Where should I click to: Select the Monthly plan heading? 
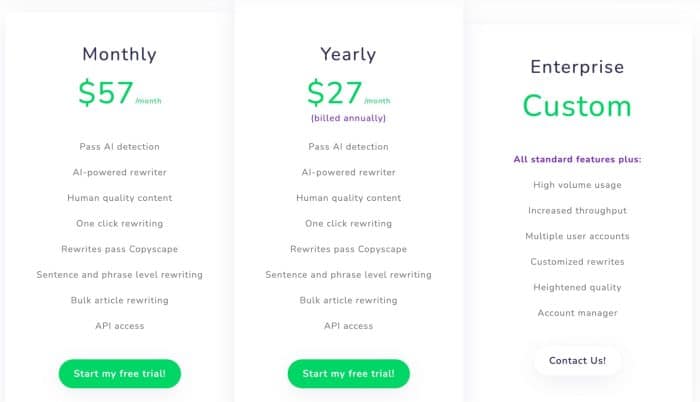click(120, 54)
